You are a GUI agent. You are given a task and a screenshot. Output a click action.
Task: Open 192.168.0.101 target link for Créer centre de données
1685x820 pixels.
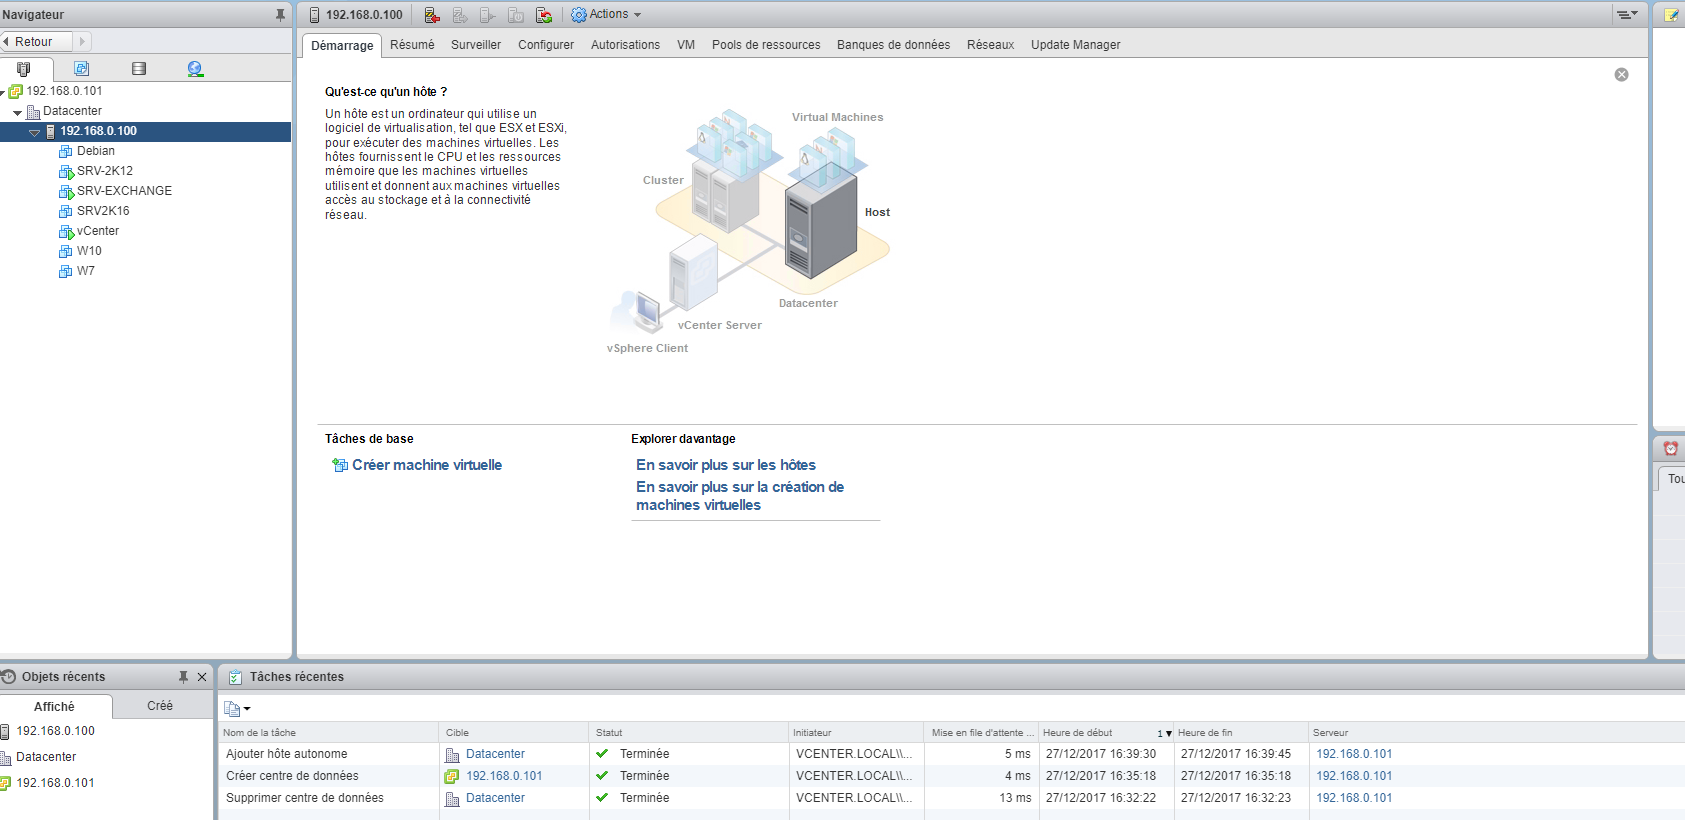point(504,776)
